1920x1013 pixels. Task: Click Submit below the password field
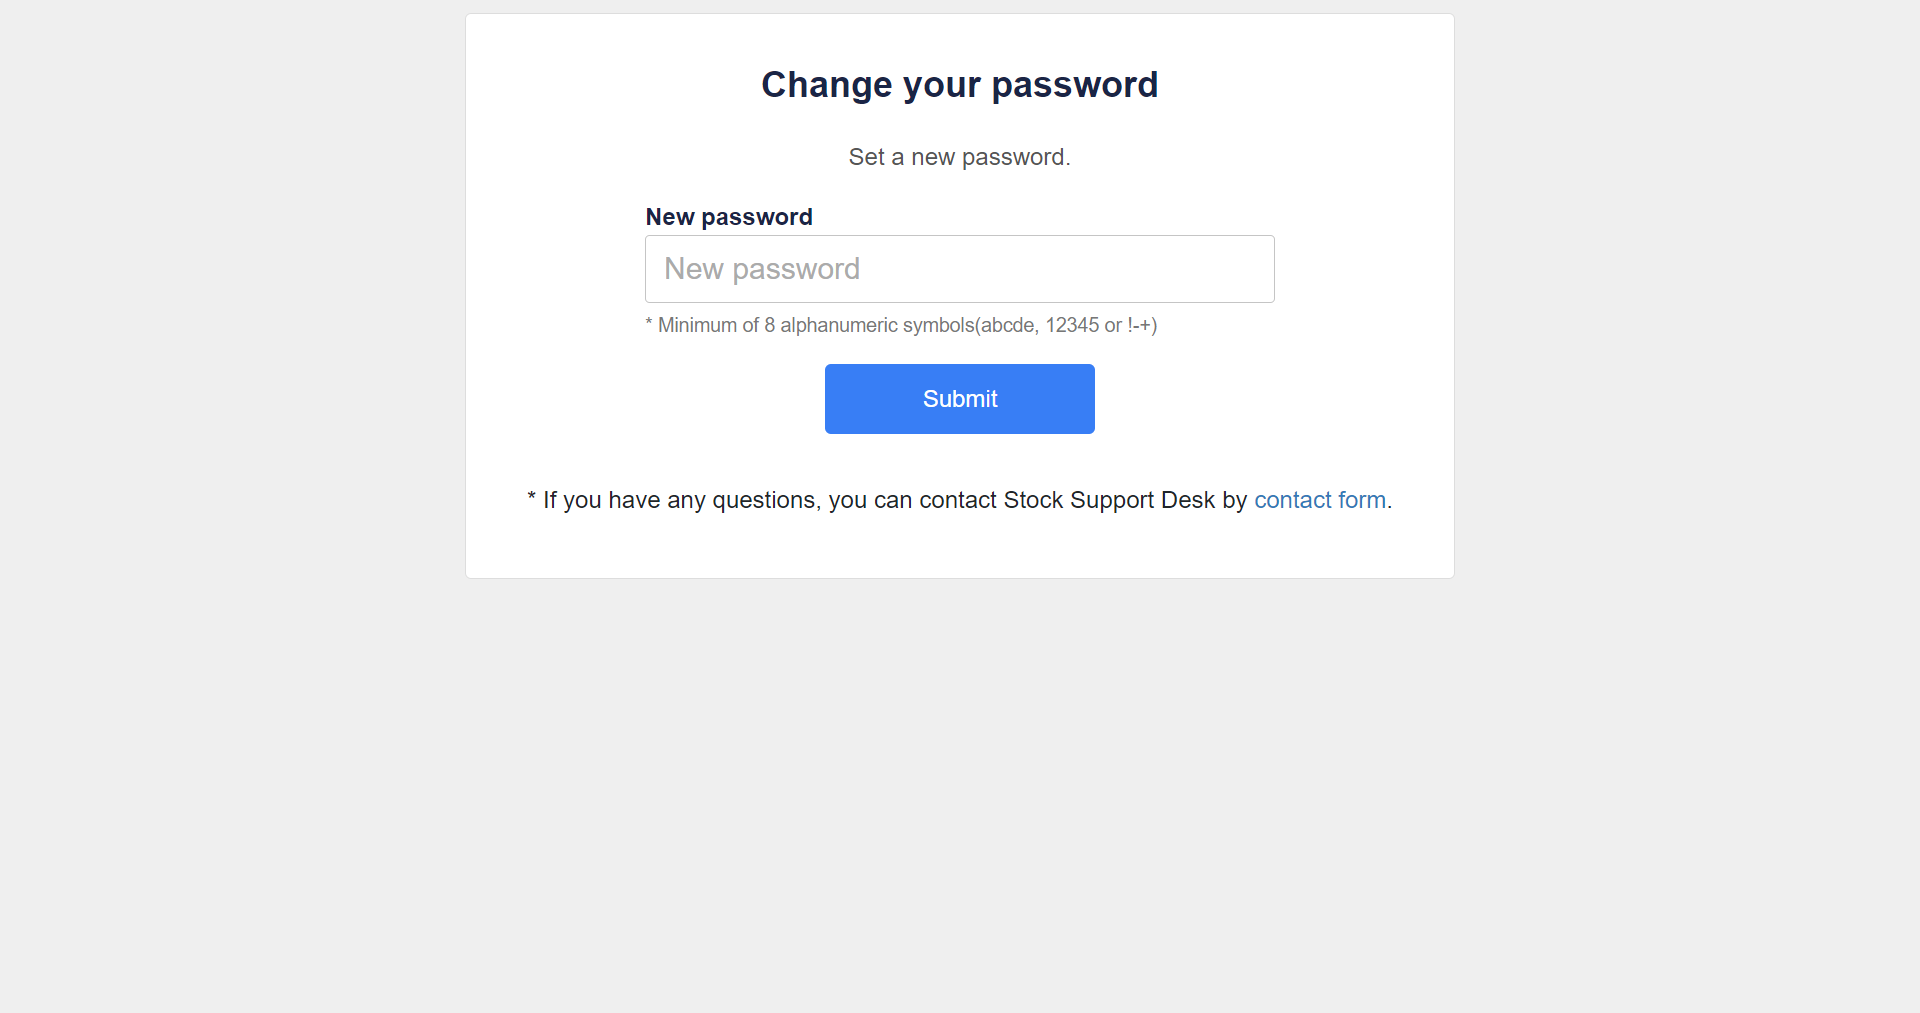959,398
